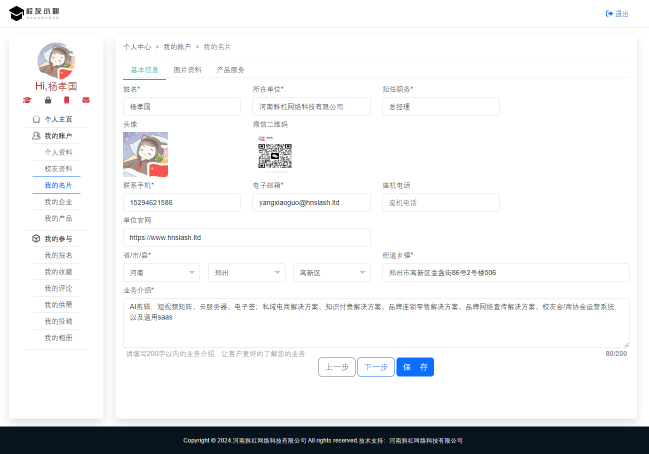Open 校友资料 in sidebar
This screenshot has height=454, width=649.
58,169
